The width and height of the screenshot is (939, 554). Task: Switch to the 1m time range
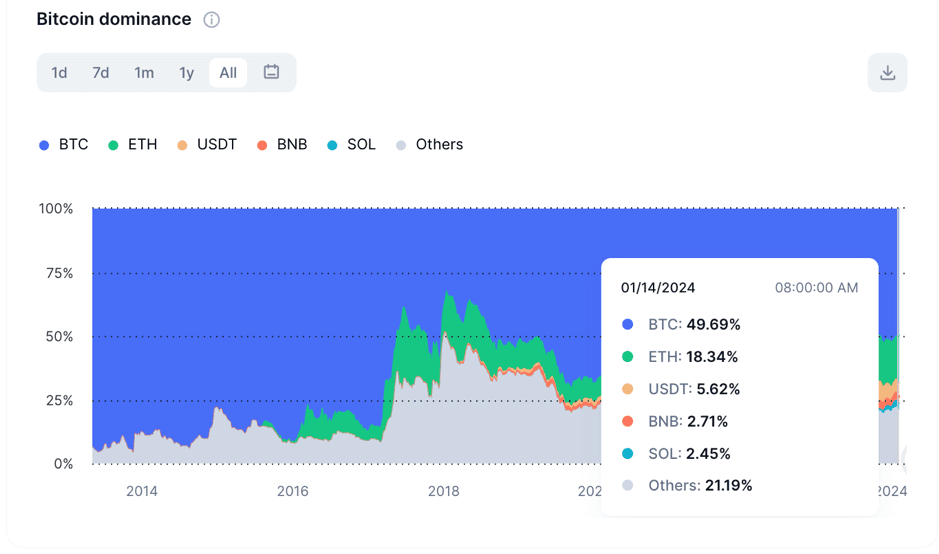[144, 73]
